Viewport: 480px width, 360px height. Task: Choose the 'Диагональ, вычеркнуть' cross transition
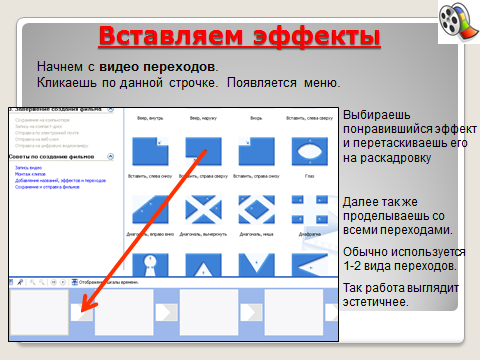pyautogui.click(x=203, y=210)
